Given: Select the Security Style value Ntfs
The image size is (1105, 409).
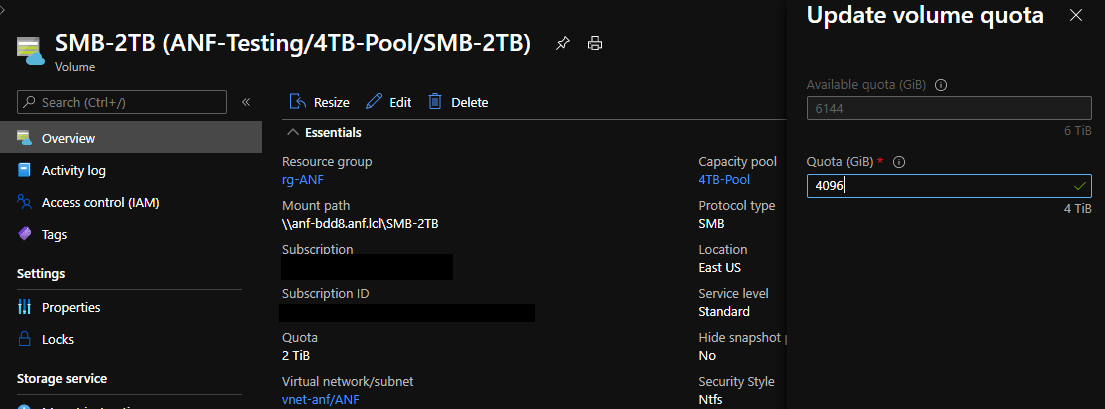Looking at the screenshot, I should click(x=710, y=400).
